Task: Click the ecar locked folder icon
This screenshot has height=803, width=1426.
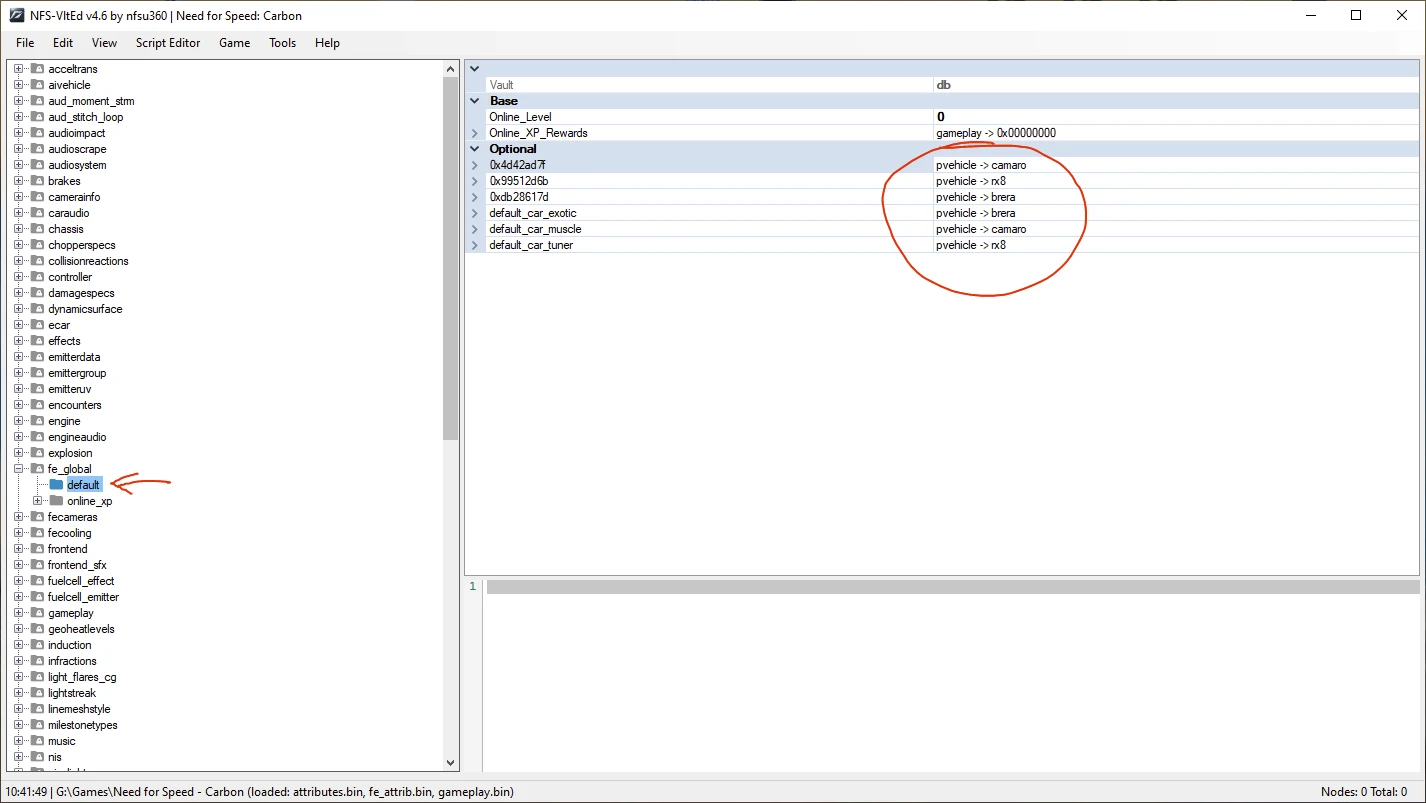Action: click(37, 325)
